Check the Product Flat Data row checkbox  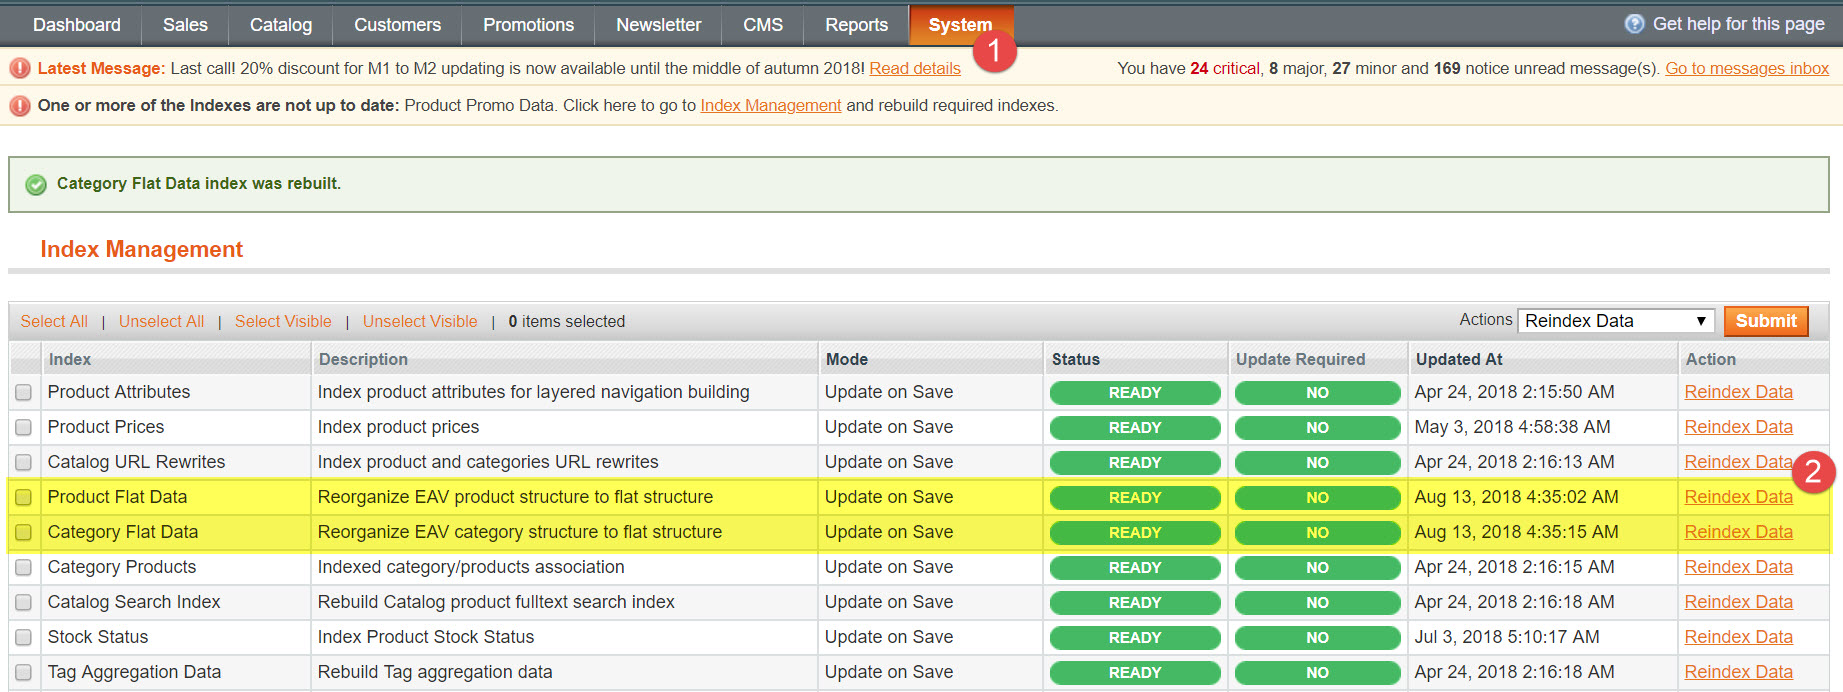(x=24, y=498)
